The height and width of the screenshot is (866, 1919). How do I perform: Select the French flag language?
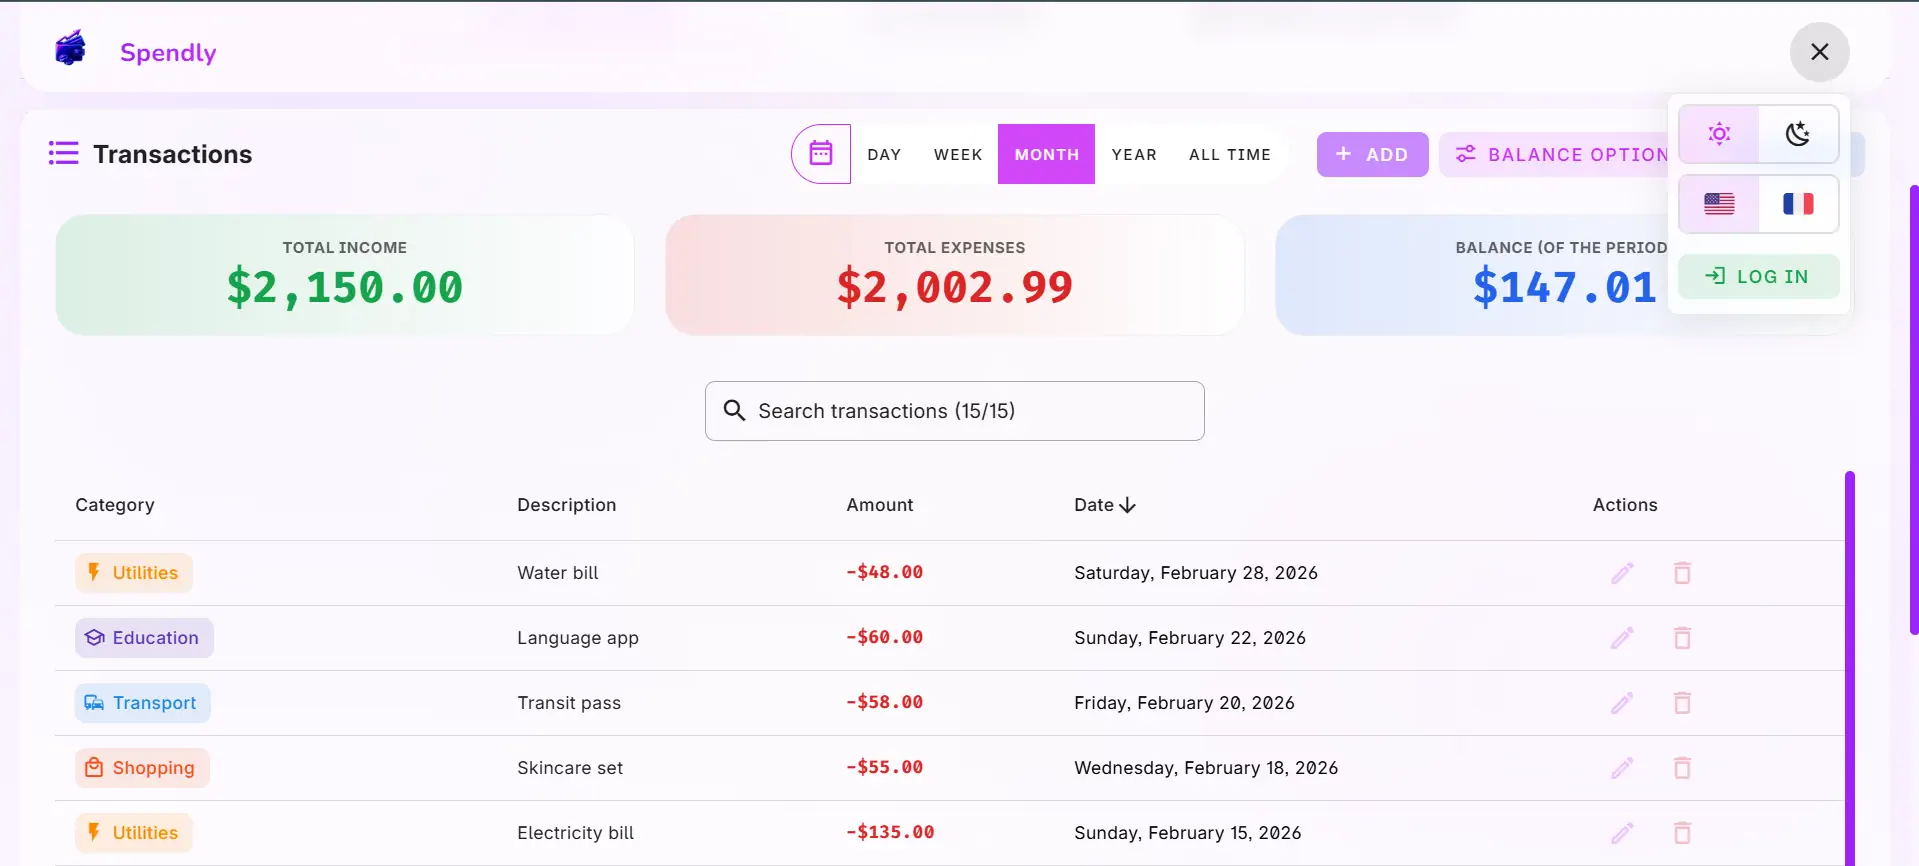tap(1798, 204)
